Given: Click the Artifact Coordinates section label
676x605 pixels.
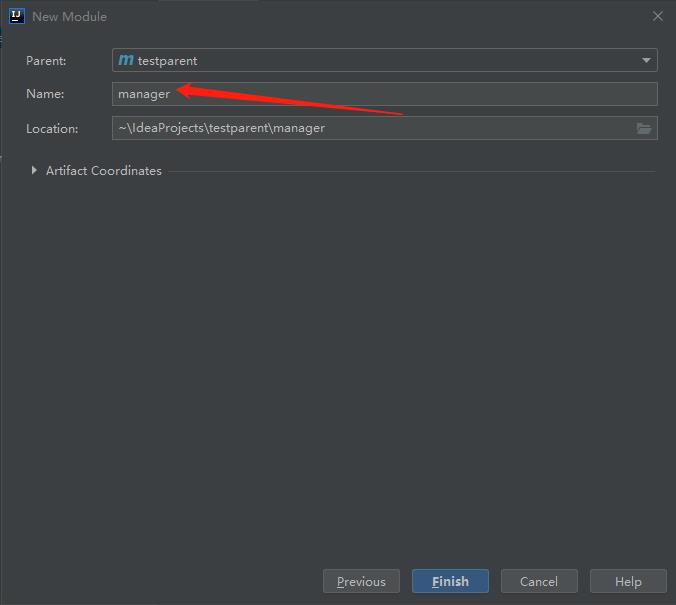Looking at the screenshot, I should [x=103, y=171].
